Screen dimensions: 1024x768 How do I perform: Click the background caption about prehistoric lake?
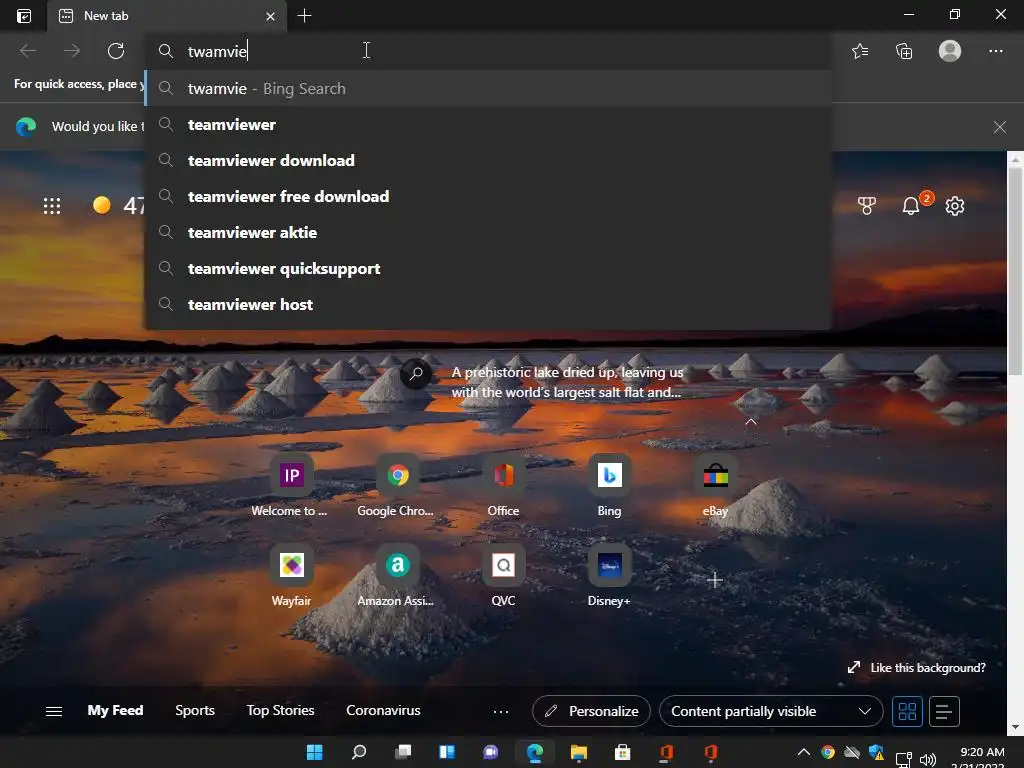click(x=567, y=382)
